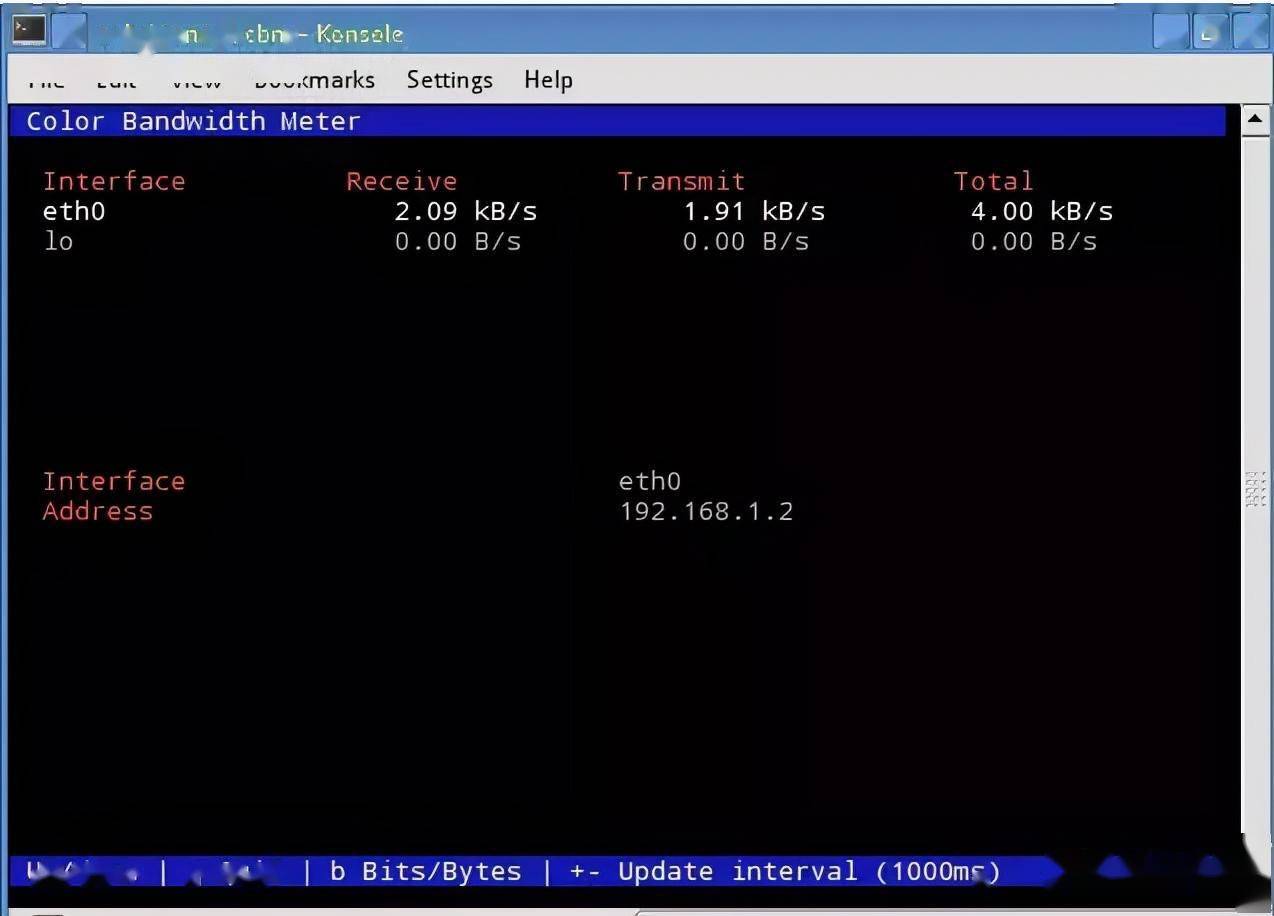Click the Bits/Bytes toggle hint
This screenshot has width=1274, height=916.
point(426,871)
